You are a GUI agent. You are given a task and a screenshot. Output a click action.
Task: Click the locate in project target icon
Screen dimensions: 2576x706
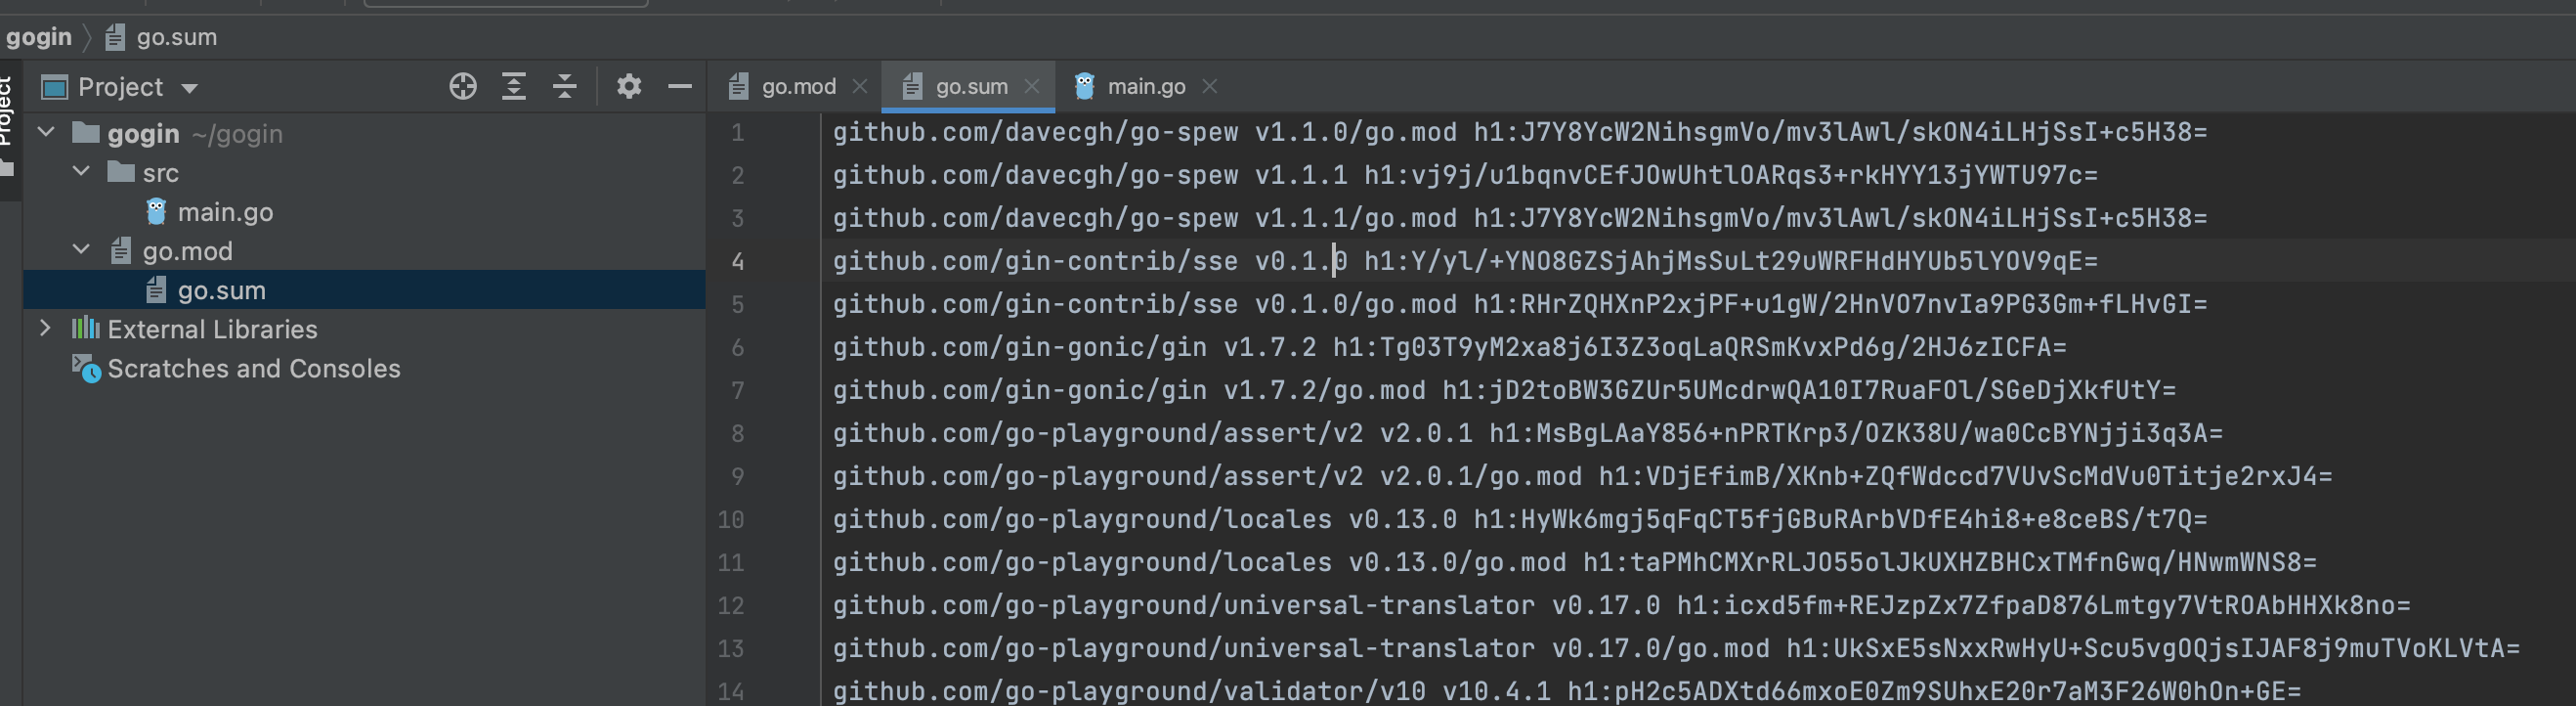point(462,87)
